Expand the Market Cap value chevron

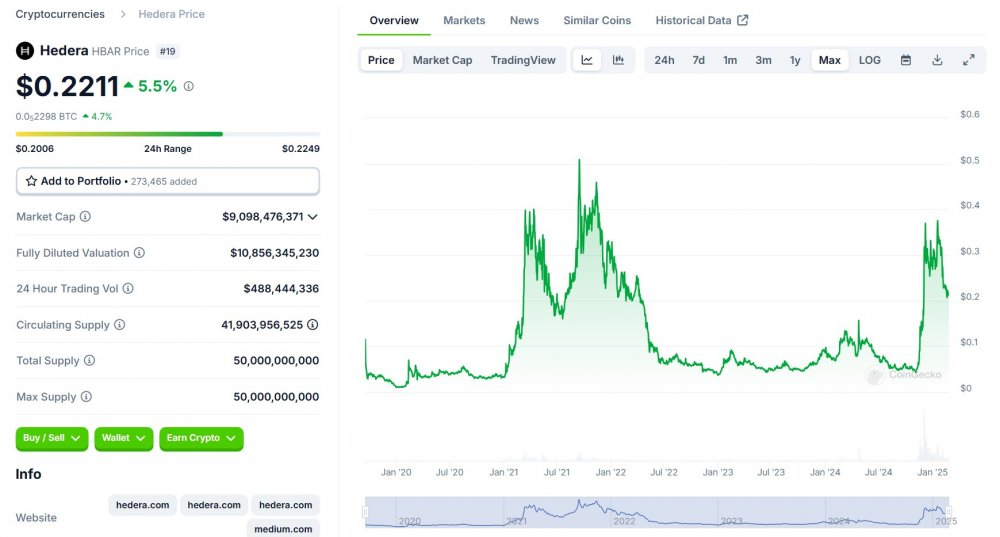(x=312, y=217)
